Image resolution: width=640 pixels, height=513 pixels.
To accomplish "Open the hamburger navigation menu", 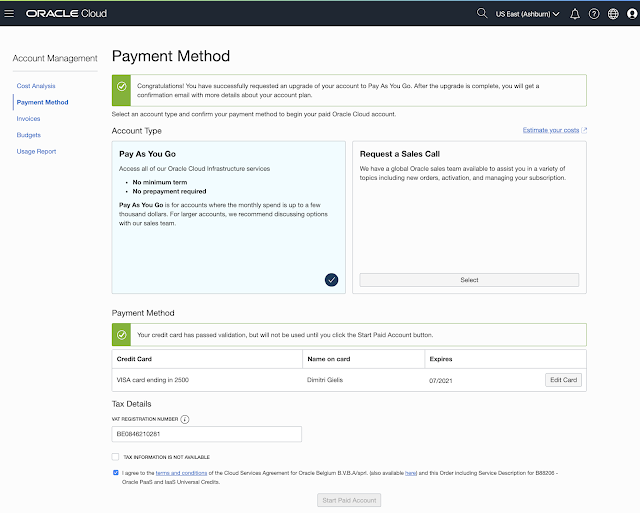I will [x=9, y=13].
